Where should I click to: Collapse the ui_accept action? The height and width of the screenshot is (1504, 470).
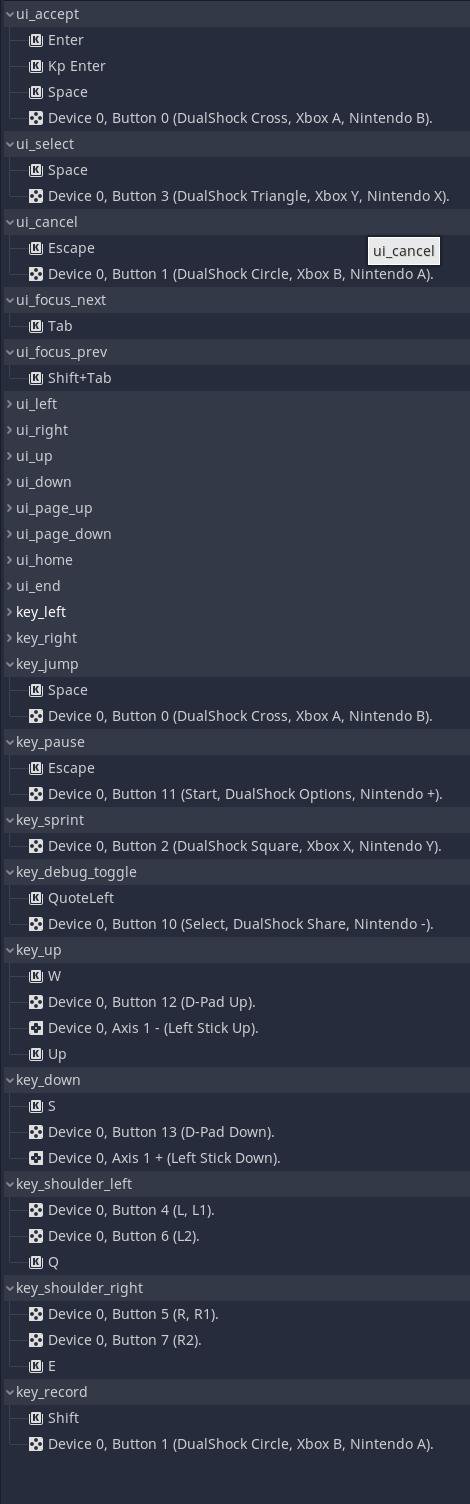point(10,14)
